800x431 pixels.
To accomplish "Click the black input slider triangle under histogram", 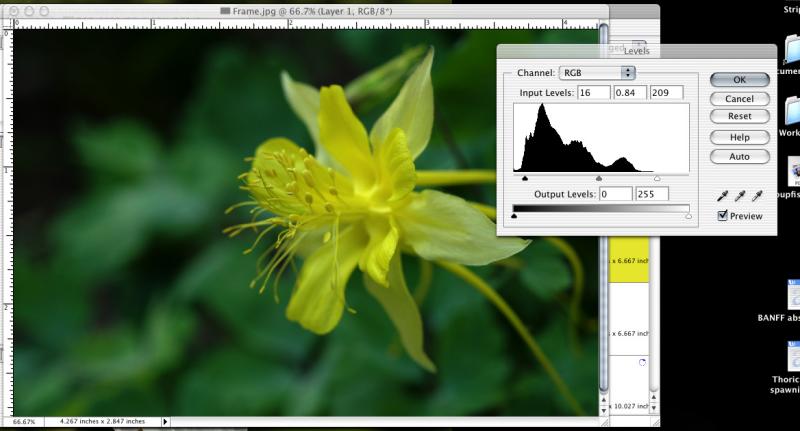I will pyautogui.click(x=525, y=179).
